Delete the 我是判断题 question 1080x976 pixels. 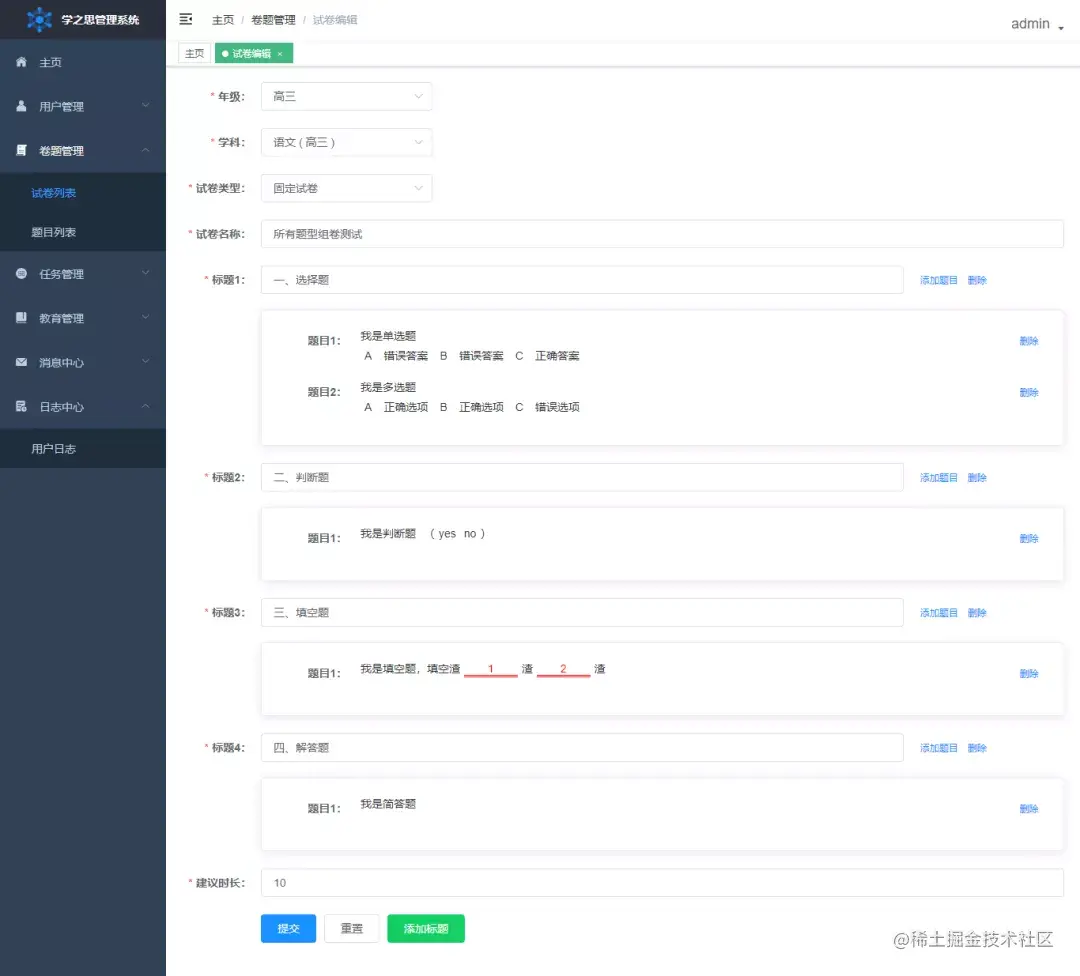coord(1028,538)
